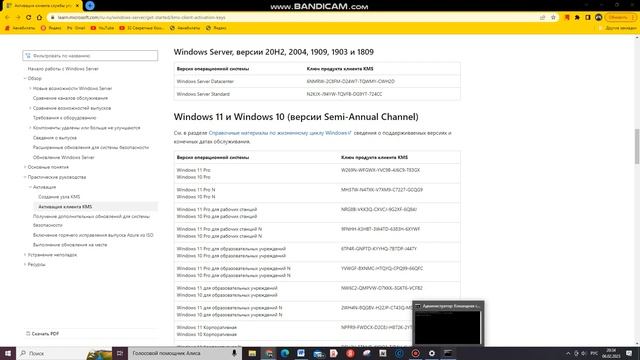Open the Bandicam recorder taskbar icon
640x360 pixels.
(415, 353)
